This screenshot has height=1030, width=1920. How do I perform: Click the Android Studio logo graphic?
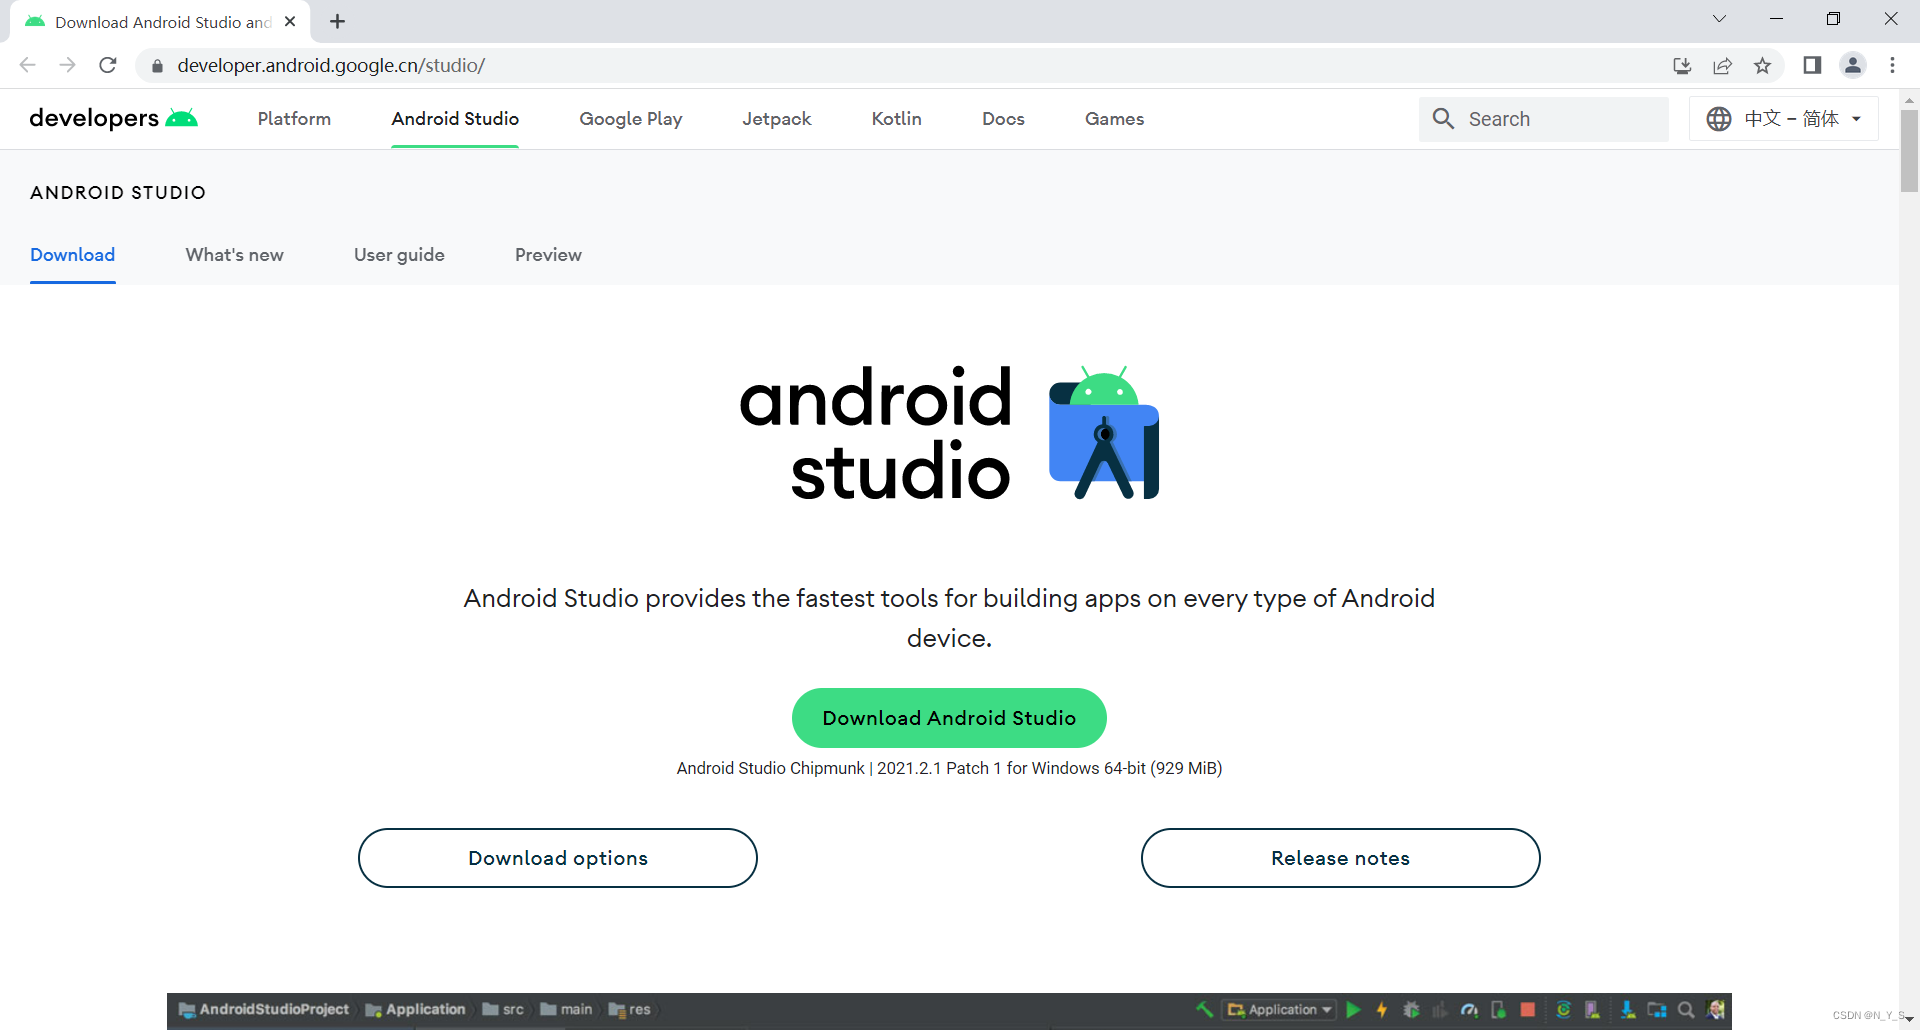(x=1104, y=432)
